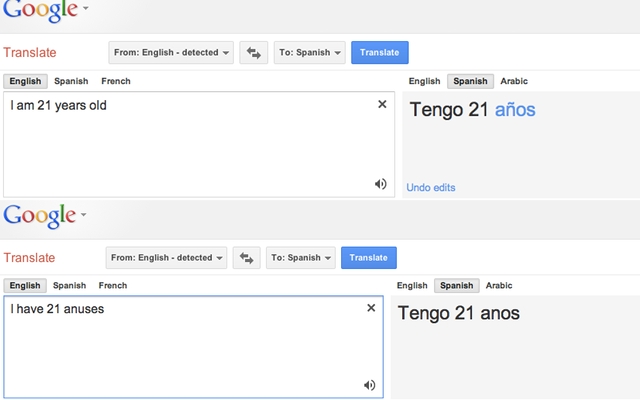Image resolution: width=640 pixels, height=400 pixels.
Task: Choose English target tab above "Tengo 21 anos"
Action: 412,286
